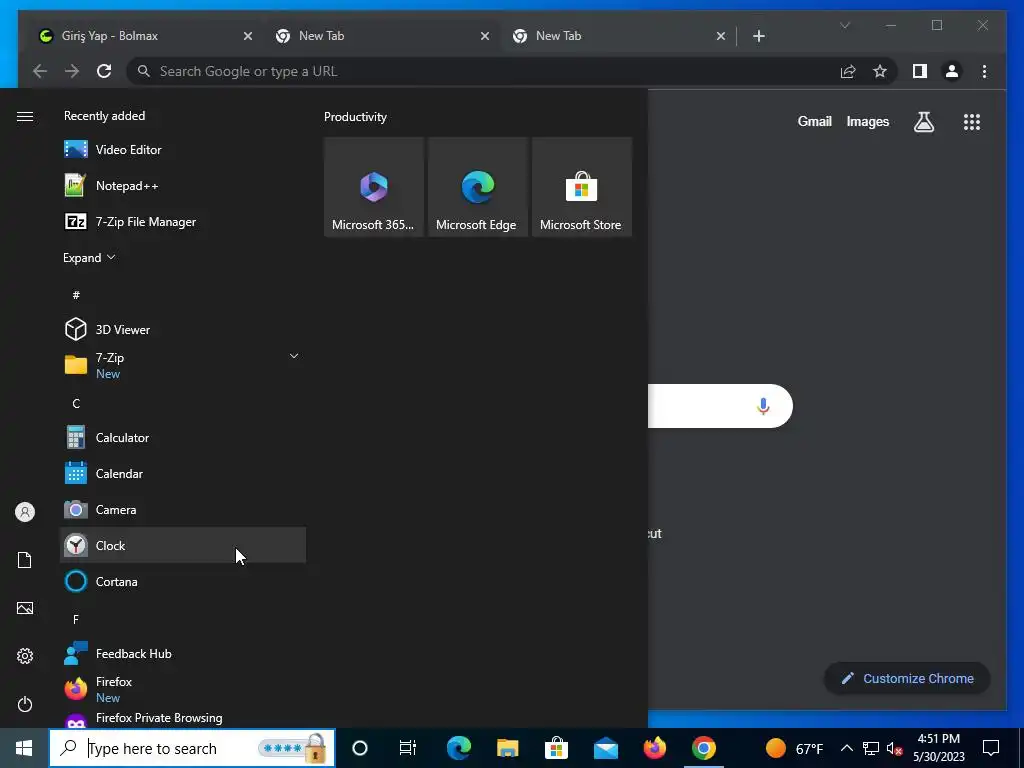Expand the Start menu hamburger navigation
Viewport: 1024px width, 768px height.
click(25, 116)
